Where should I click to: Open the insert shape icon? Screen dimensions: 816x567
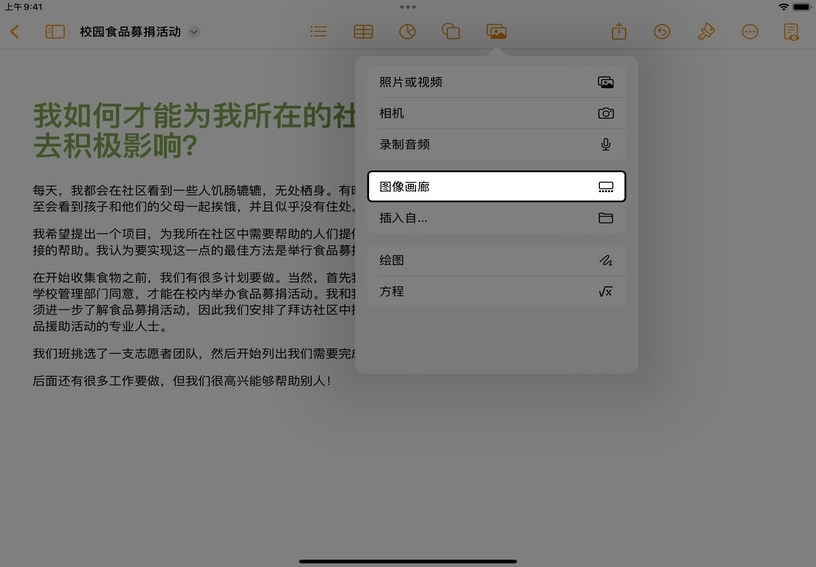coord(451,32)
